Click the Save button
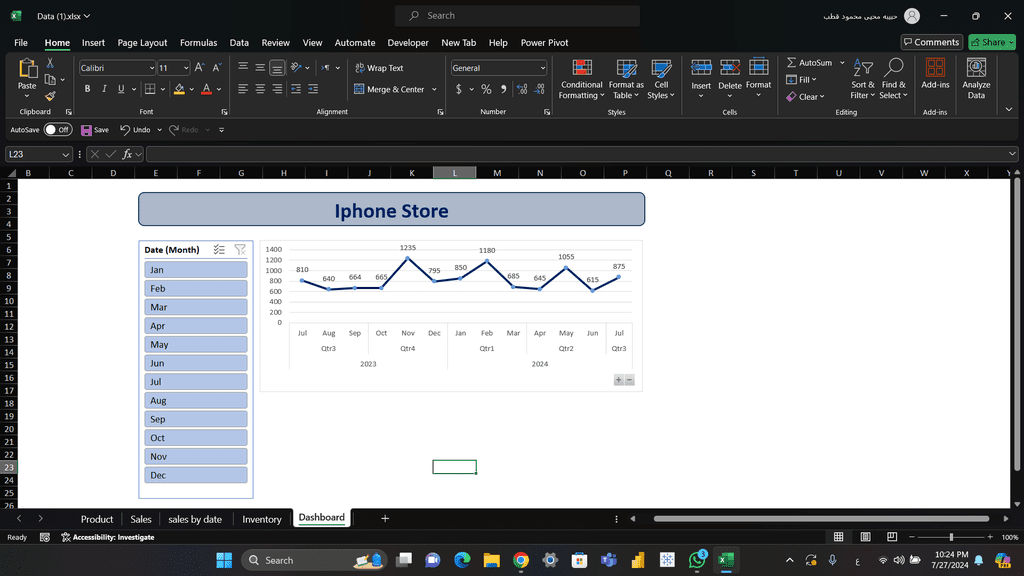1024x576 pixels. (95, 130)
